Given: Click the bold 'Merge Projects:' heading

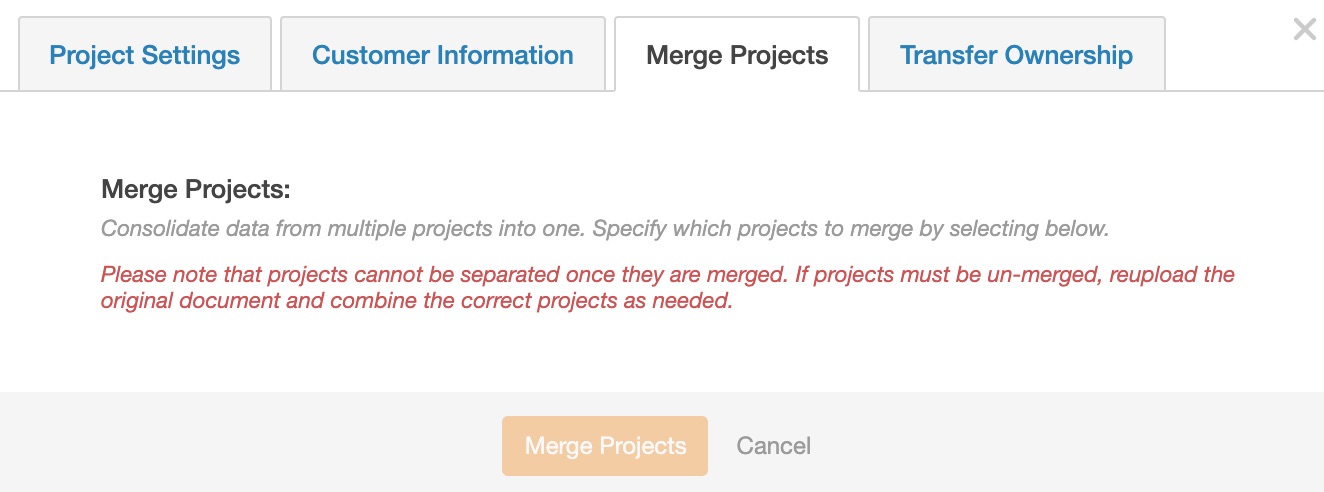Looking at the screenshot, I should click(195, 190).
